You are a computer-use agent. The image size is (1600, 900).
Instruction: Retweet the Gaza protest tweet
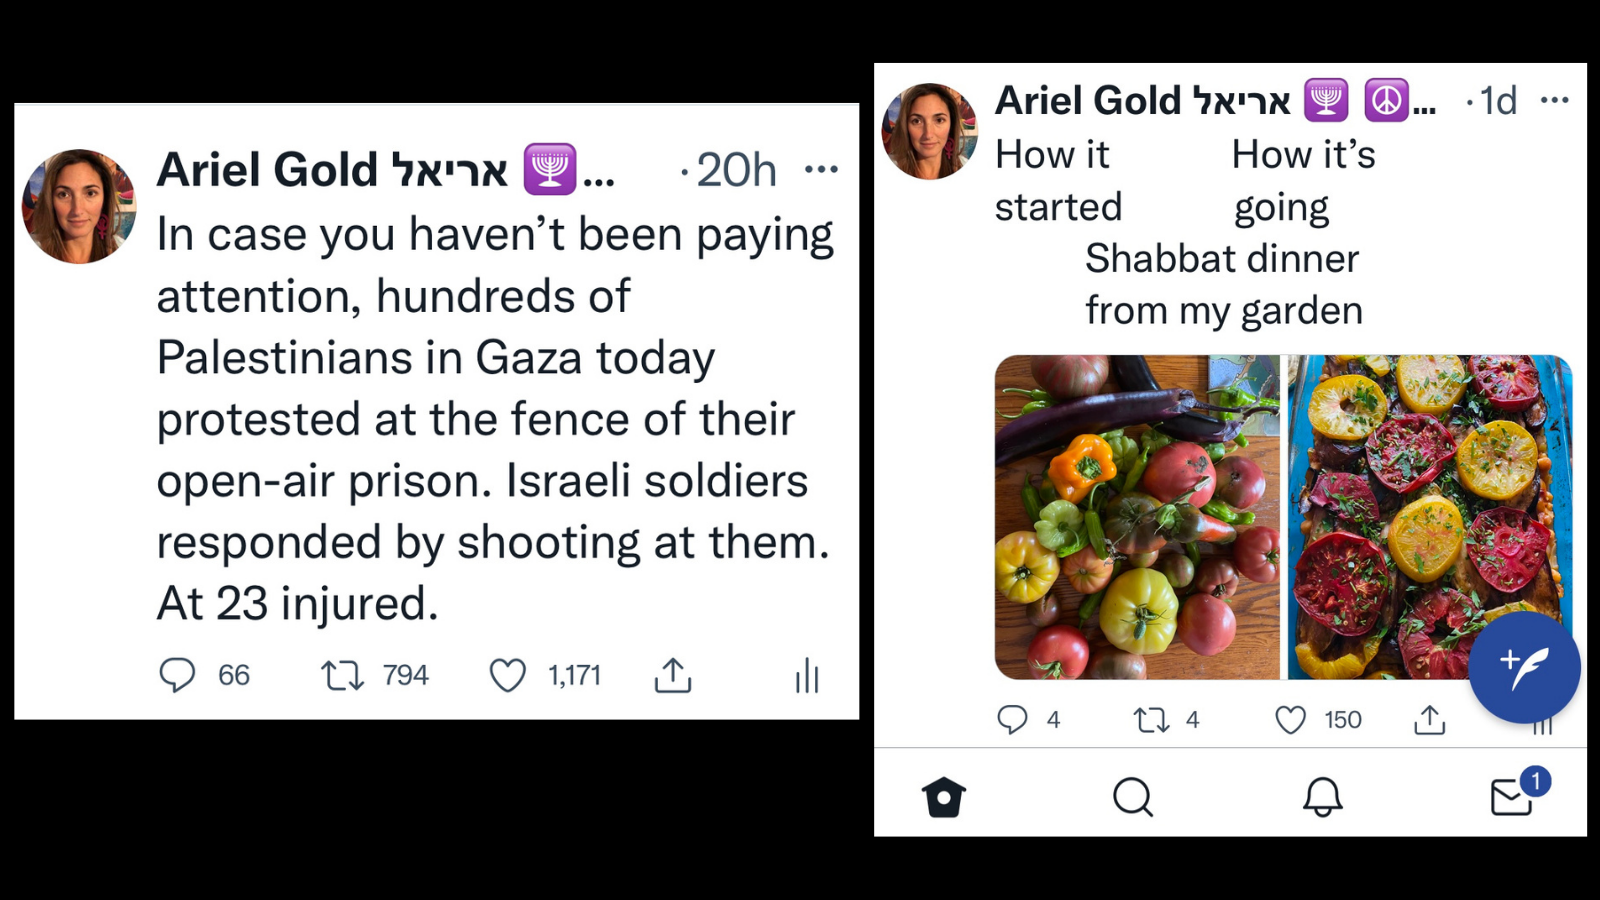point(342,676)
